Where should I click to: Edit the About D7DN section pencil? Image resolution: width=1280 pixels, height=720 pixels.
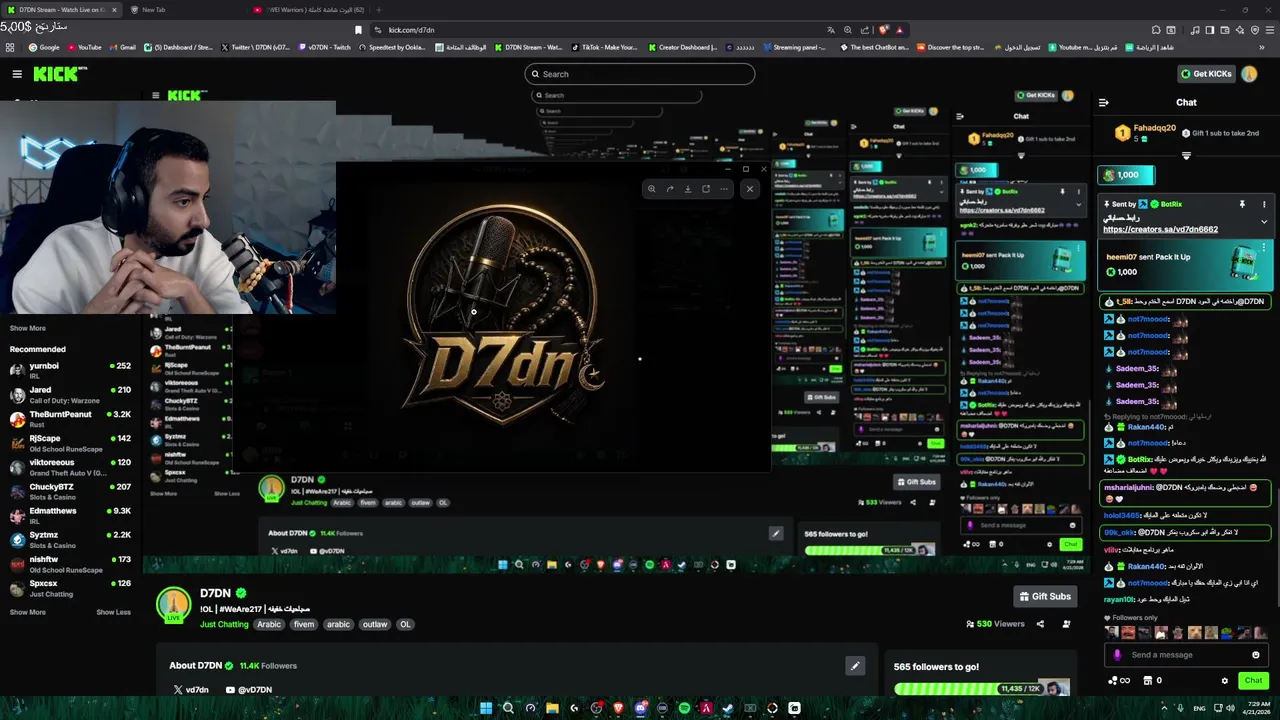(855, 665)
